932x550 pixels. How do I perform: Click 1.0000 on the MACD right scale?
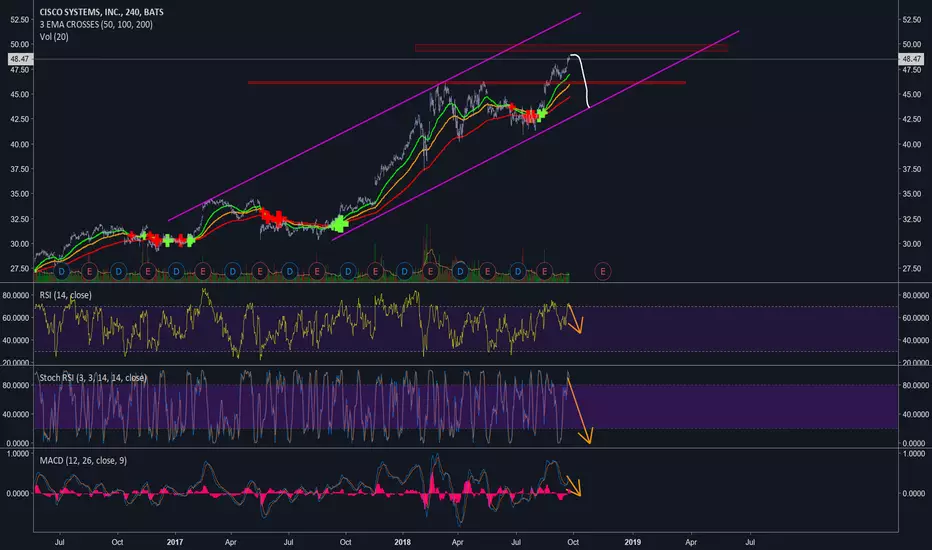click(914, 453)
